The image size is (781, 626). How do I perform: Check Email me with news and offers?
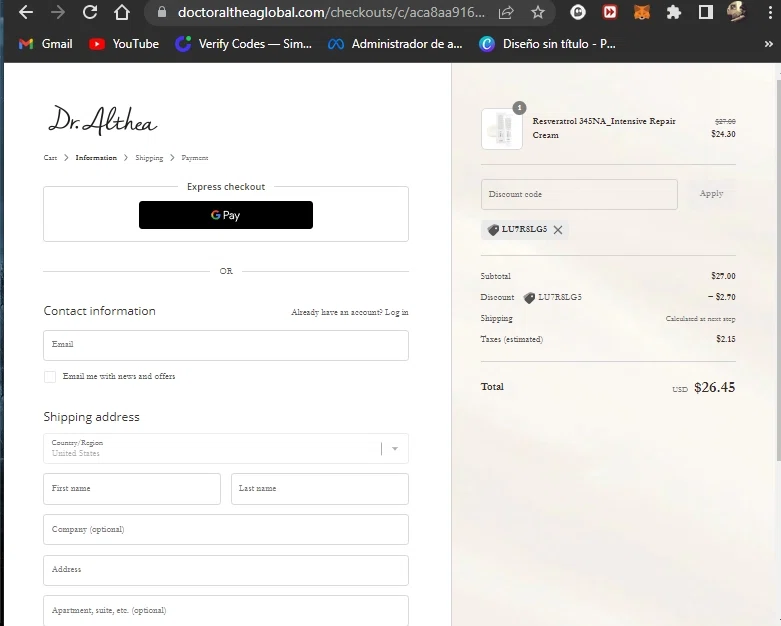pos(50,376)
